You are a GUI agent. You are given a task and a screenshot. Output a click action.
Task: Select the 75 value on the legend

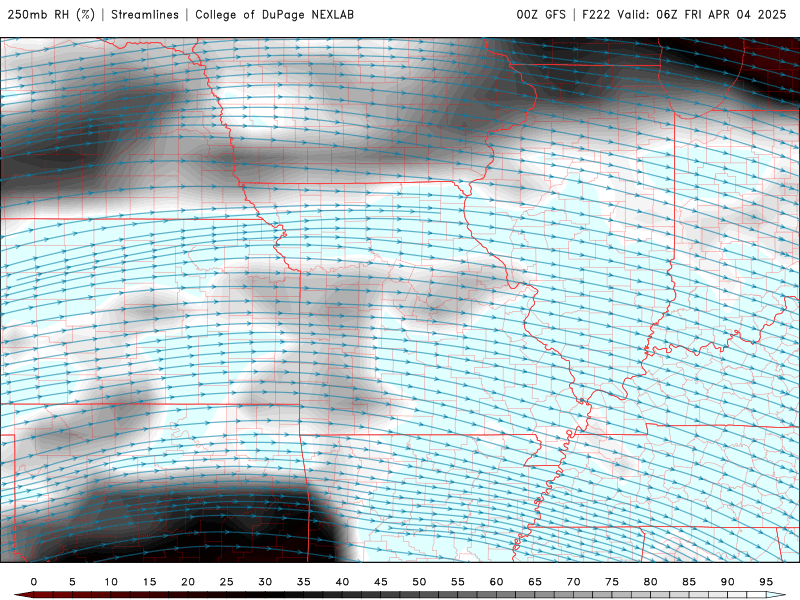pyautogui.click(x=612, y=582)
